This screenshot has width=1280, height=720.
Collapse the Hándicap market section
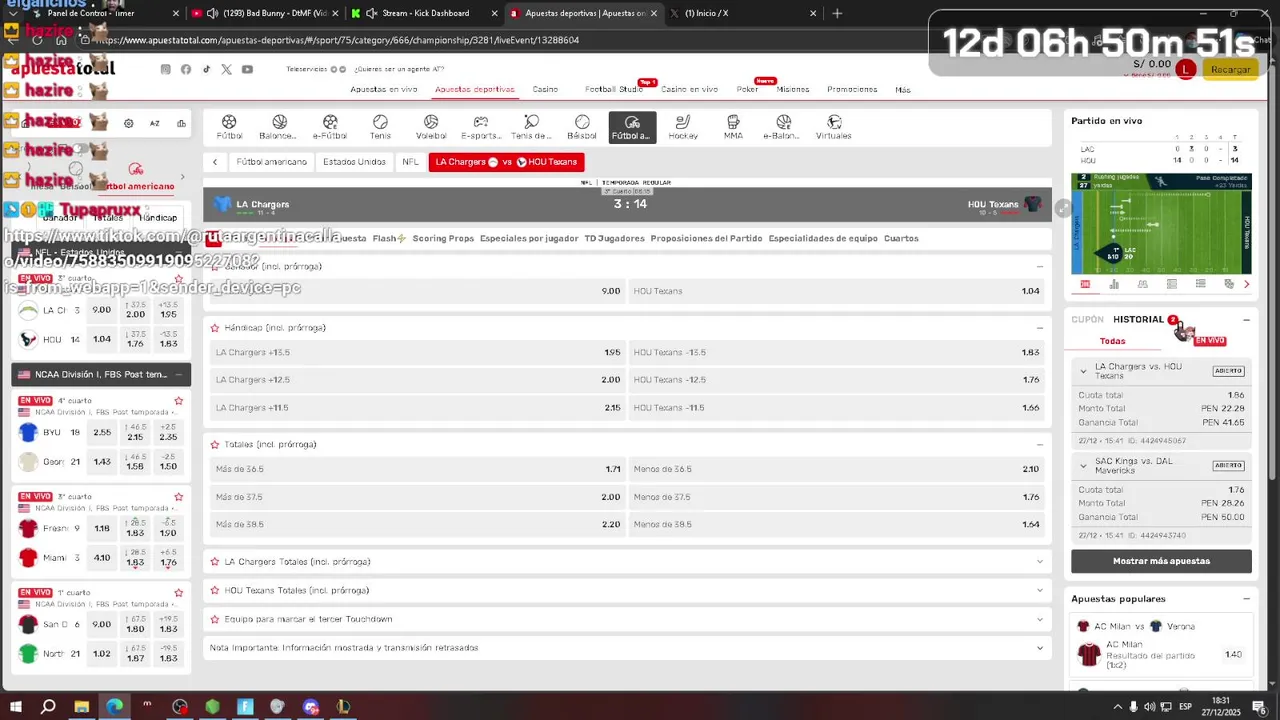point(1040,327)
